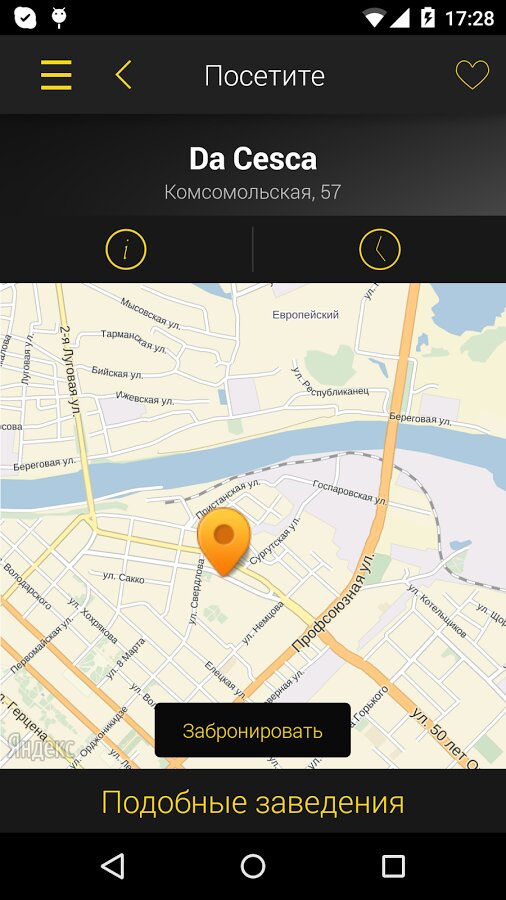This screenshot has width=506, height=900.
Task: Go back using the yellow arrow
Action: point(123,75)
